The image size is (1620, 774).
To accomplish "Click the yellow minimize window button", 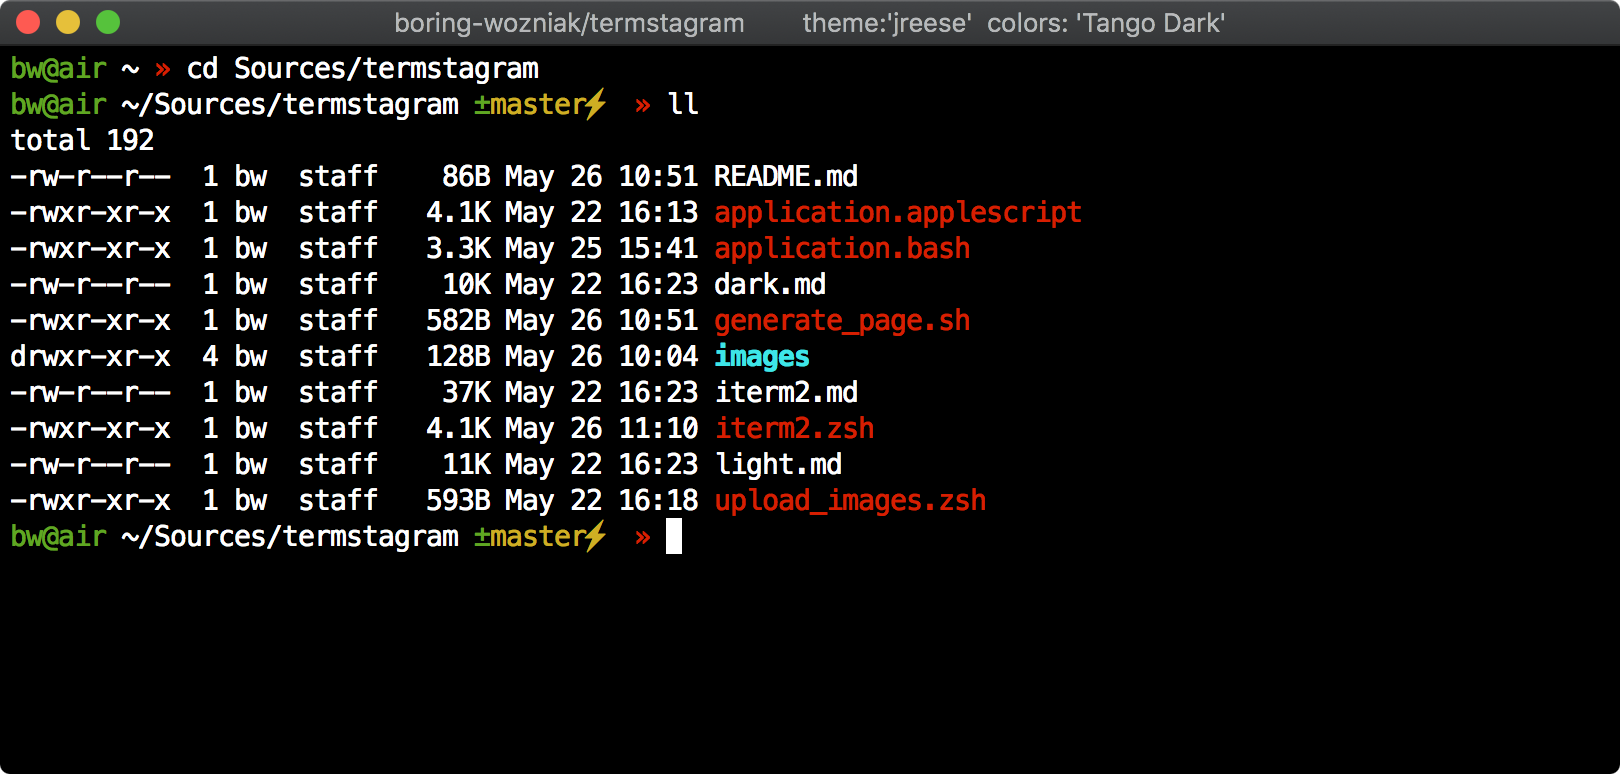I will click(x=68, y=22).
